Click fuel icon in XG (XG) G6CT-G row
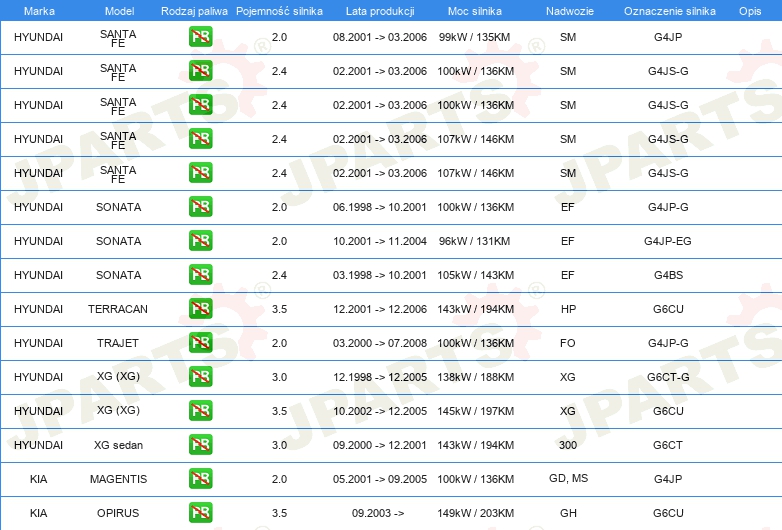The image size is (782, 530). 200,376
